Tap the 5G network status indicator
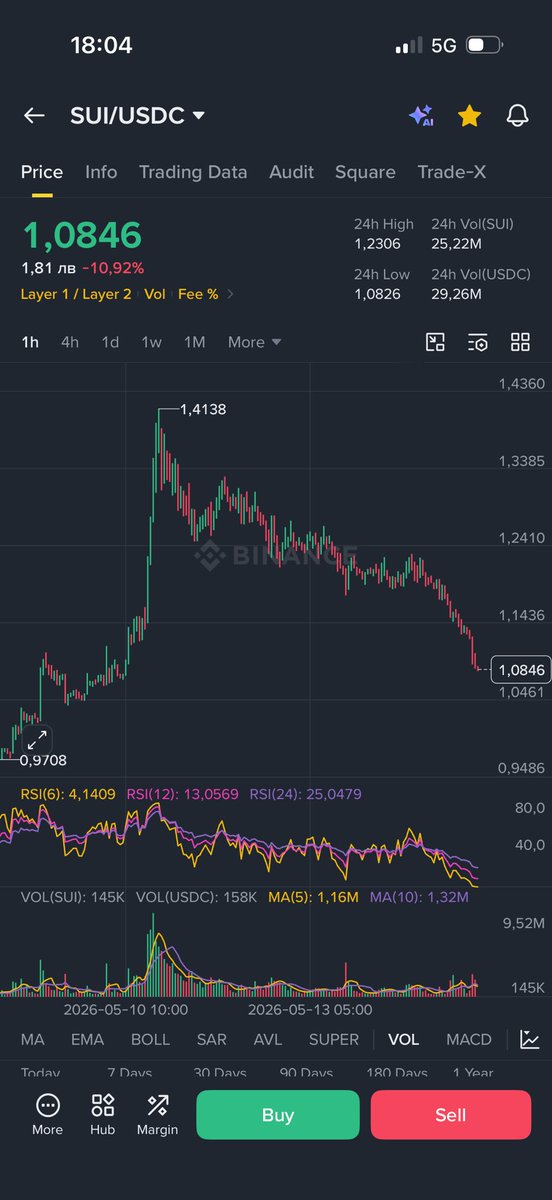The image size is (552, 1200). click(443, 45)
